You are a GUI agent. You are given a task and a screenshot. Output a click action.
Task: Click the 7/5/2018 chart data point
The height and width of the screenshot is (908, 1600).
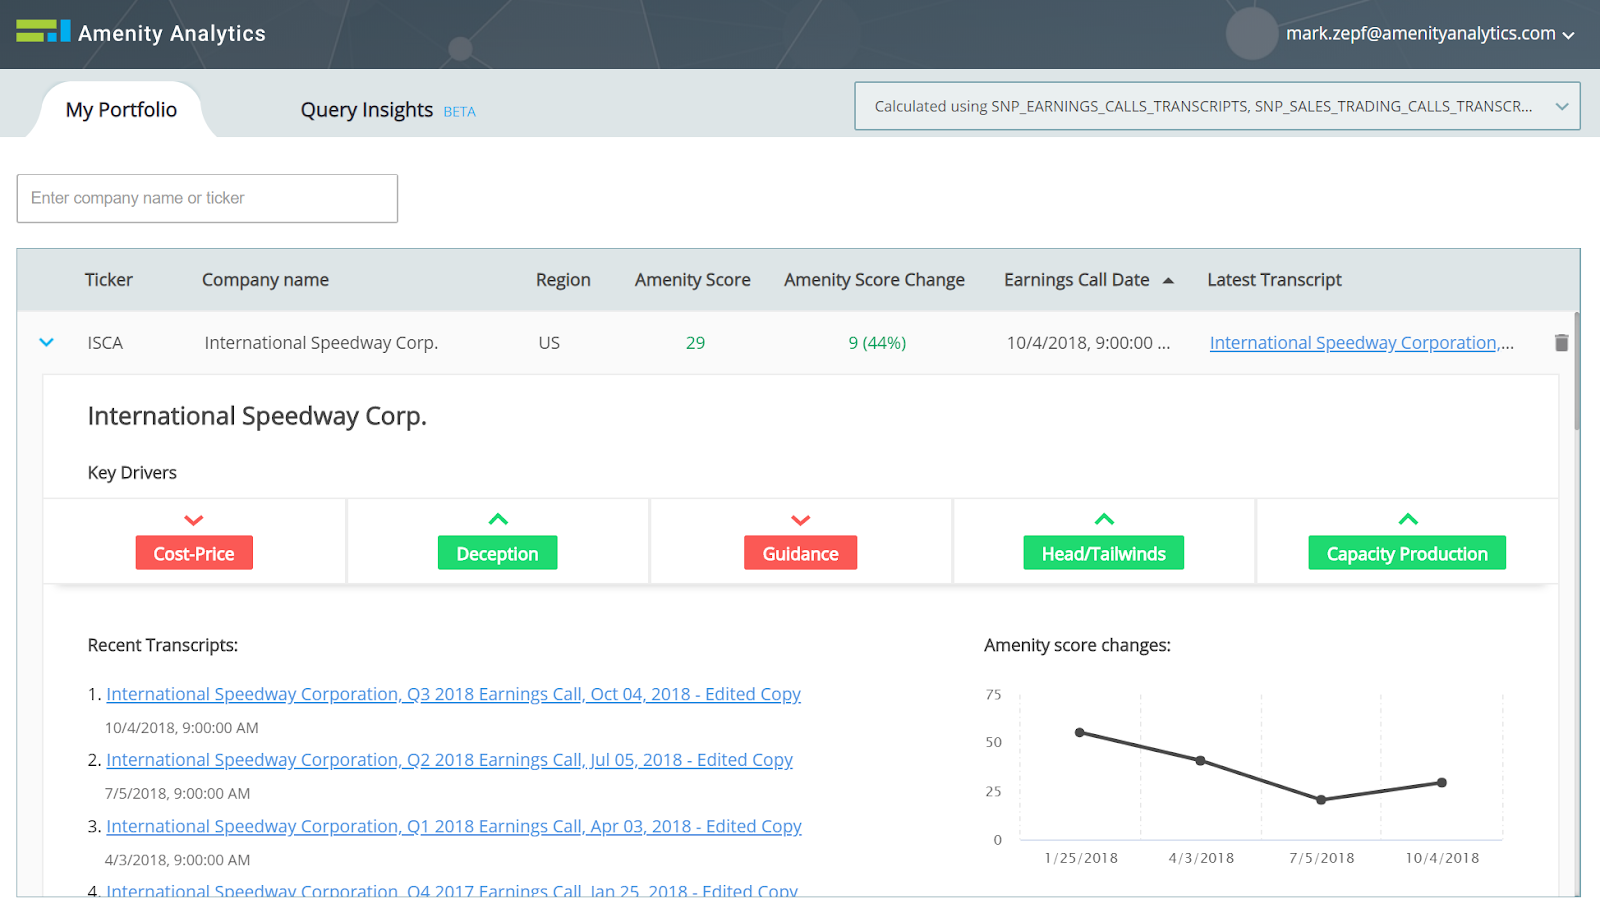[x=1321, y=800]
